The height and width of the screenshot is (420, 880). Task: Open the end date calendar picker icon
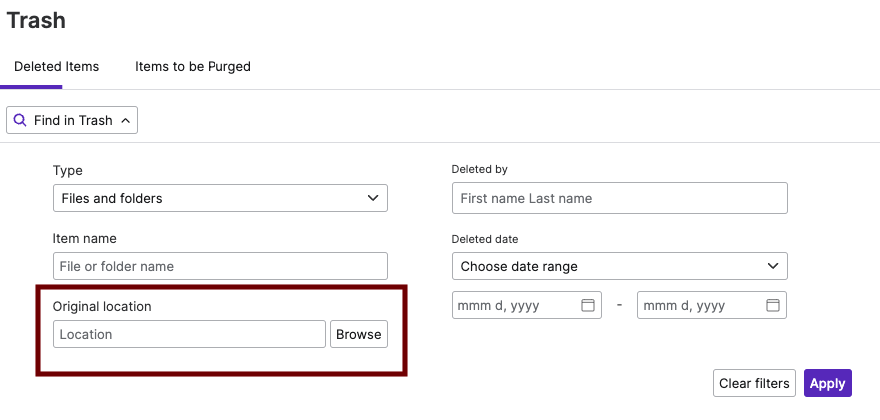pyautogui.click(x=773, y=305)
